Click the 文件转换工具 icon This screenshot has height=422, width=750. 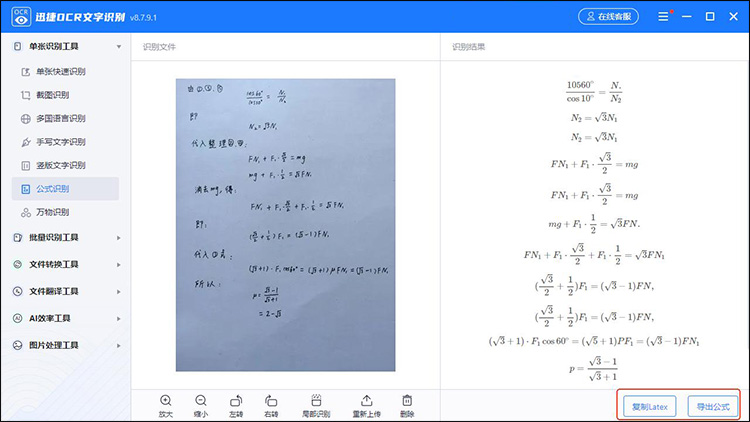(x=18, y=264)
